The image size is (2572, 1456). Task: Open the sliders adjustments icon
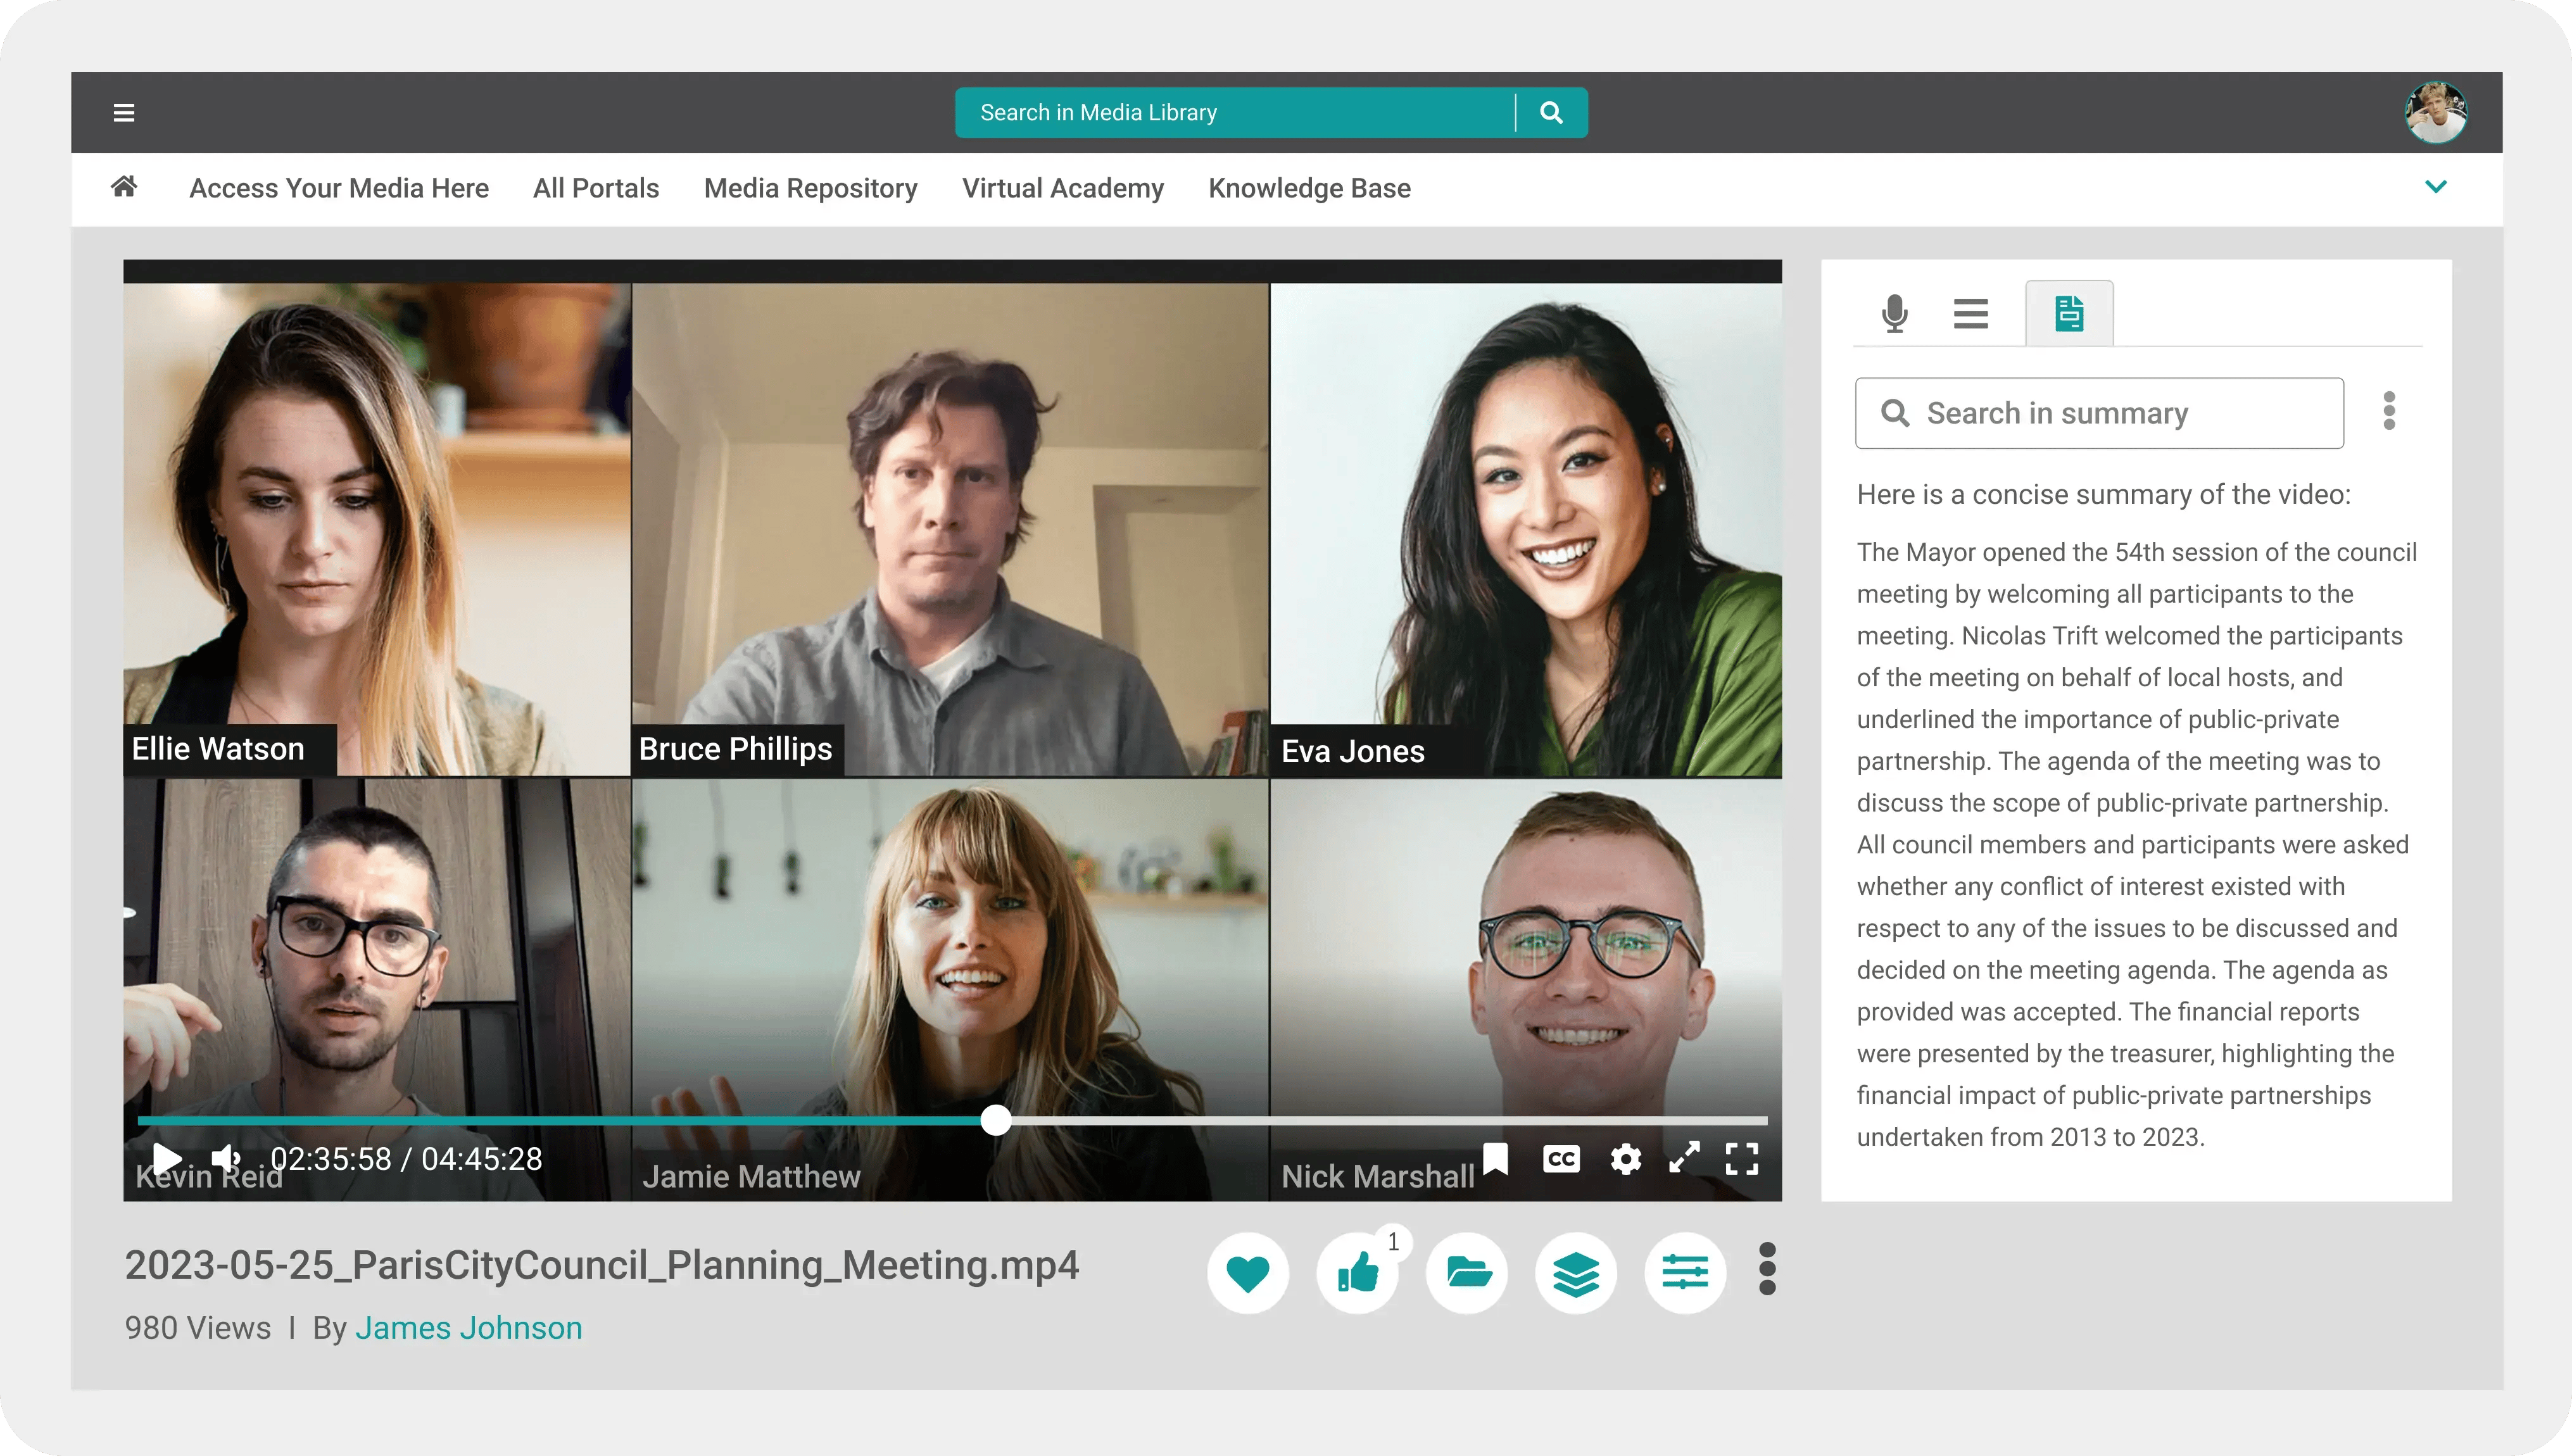click(1685, 1273)
